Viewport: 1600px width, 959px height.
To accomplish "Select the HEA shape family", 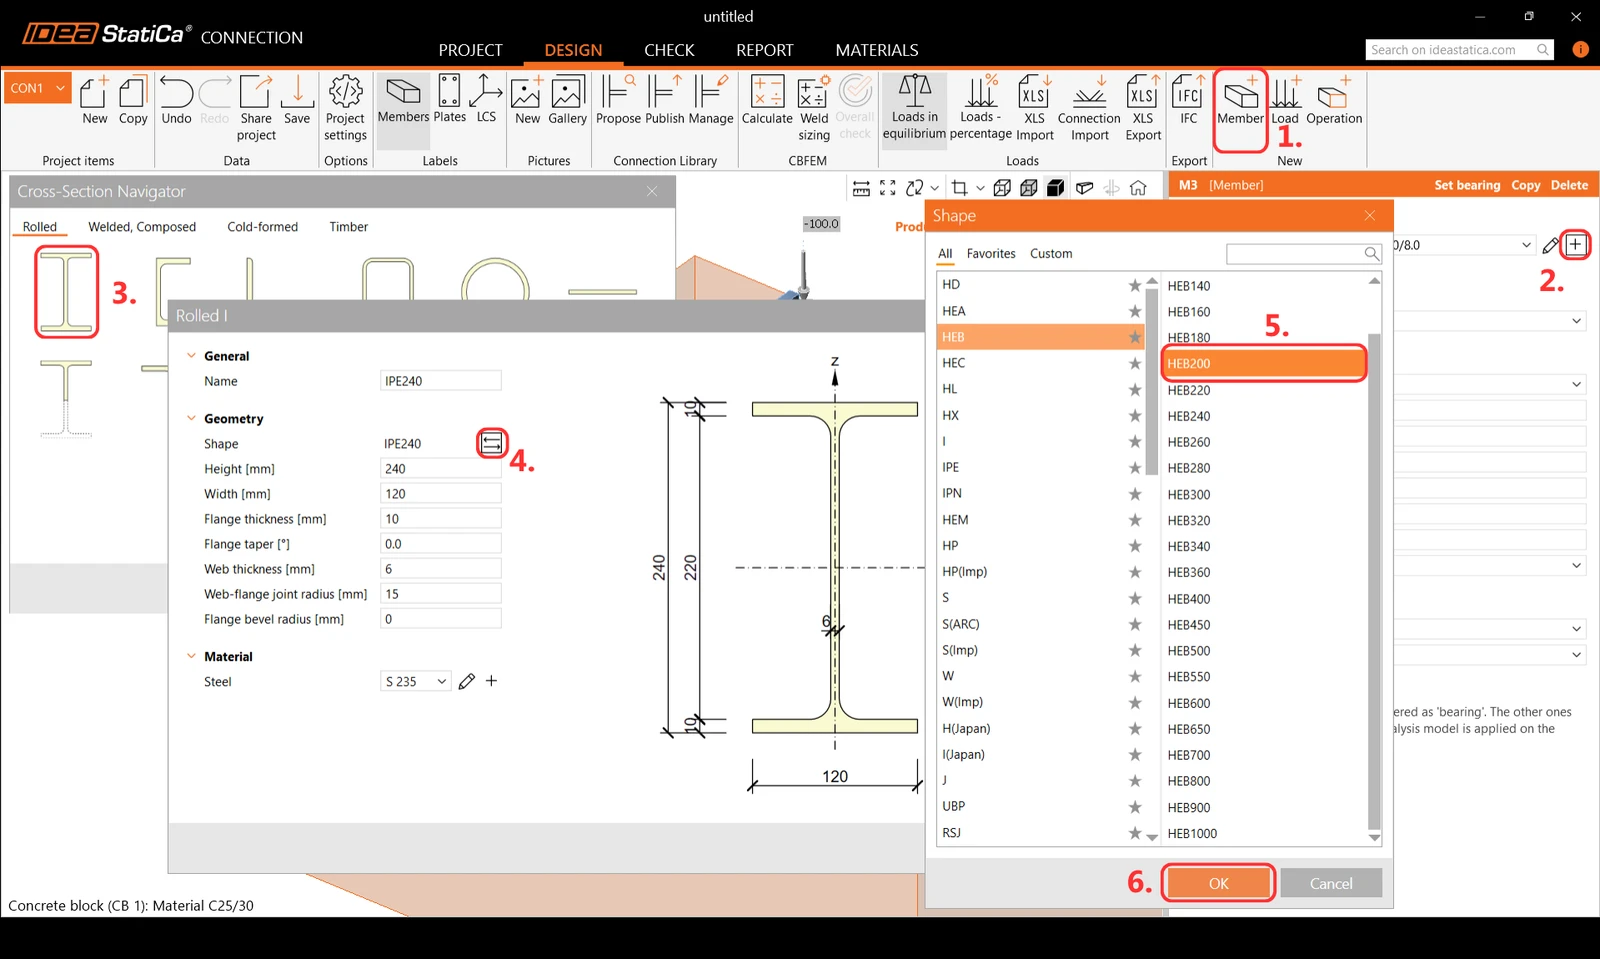I will tap(1039, 311).
